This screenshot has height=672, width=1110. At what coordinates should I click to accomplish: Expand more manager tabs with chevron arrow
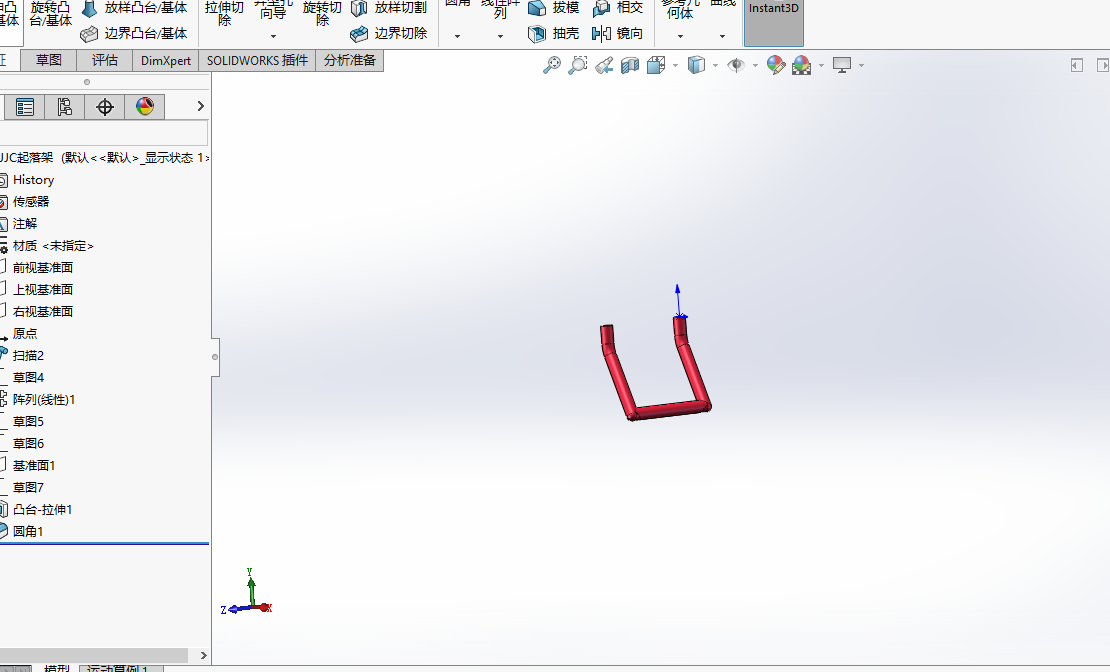[200, 106]
